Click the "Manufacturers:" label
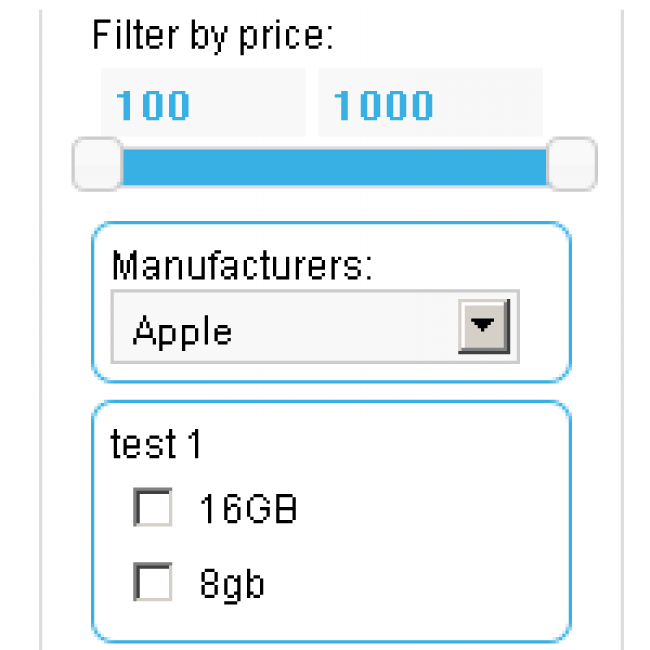The width and height of the screenshot is (650, 650). pyautogui.click(x=241, y=267)
